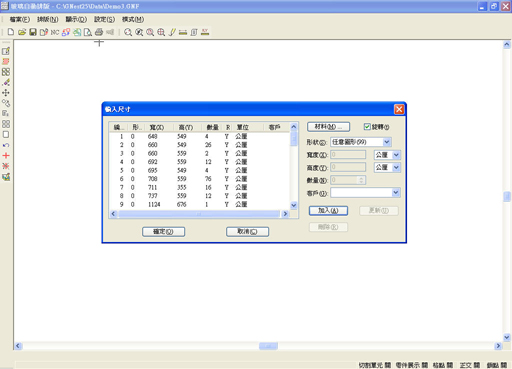Click the edit note icon atop left sidebar
Viewport: 512px width, 369px height.
[x=6, y=51]
